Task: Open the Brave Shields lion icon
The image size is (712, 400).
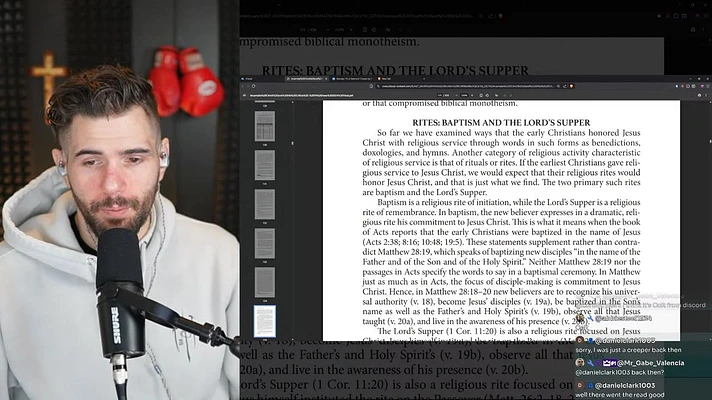Action: [x=572, y=86]
